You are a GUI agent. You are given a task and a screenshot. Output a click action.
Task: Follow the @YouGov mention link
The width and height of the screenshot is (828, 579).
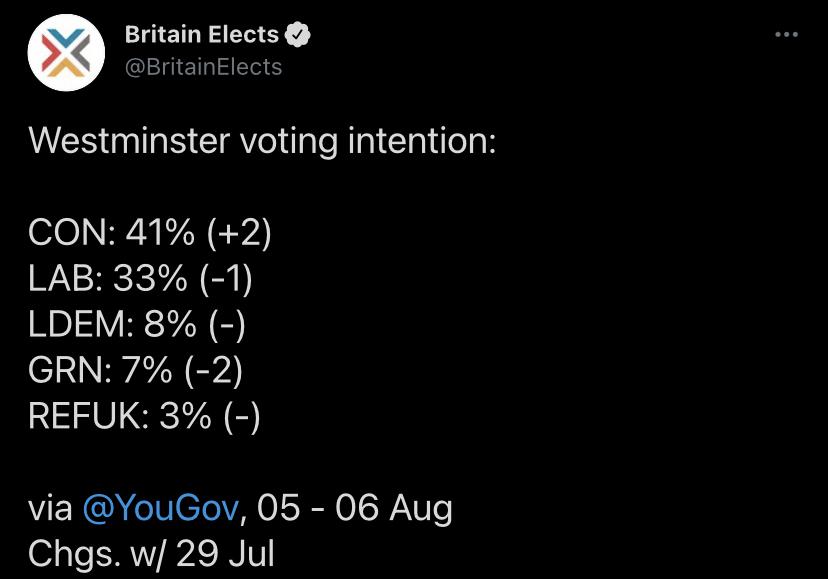click(x=161, y=508)
